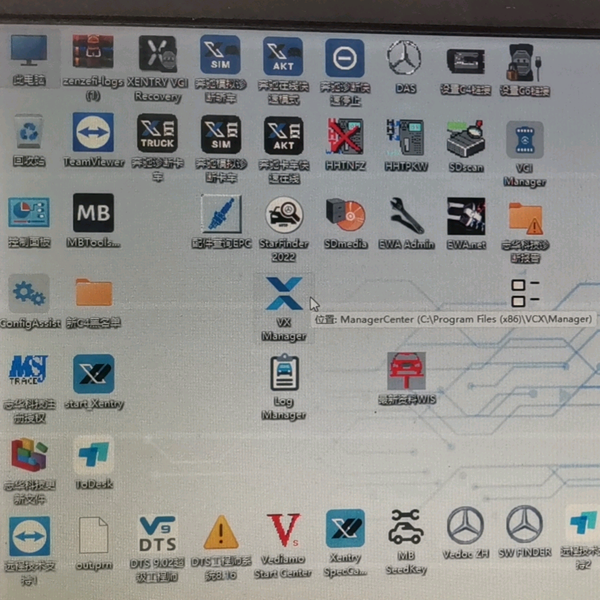Click the MBTools desktop icon
This screenshot has height=600, width=600.
coord(93,214)
